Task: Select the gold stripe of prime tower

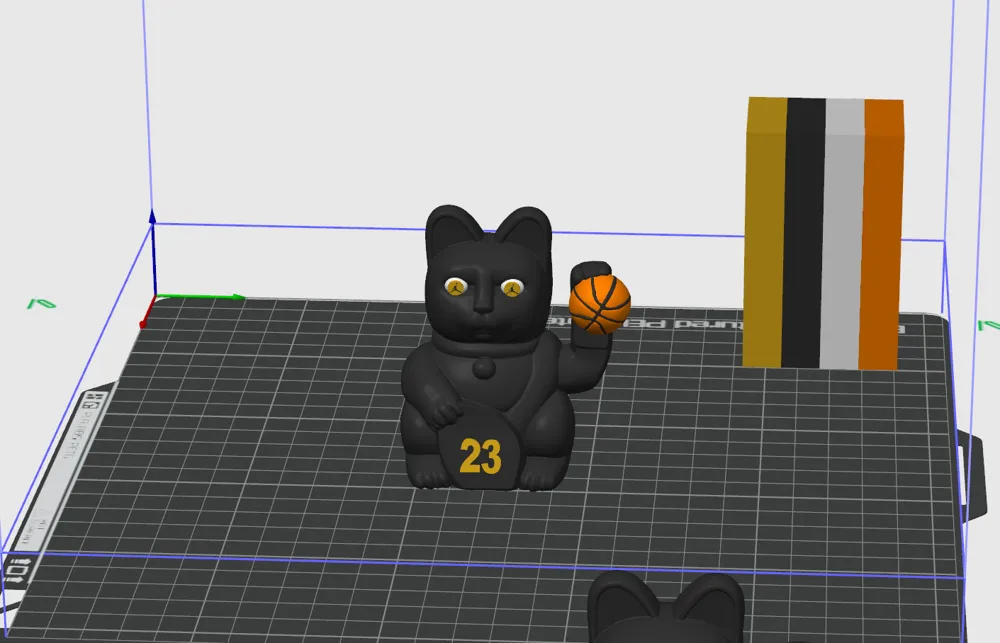Action: pos(765,233)
